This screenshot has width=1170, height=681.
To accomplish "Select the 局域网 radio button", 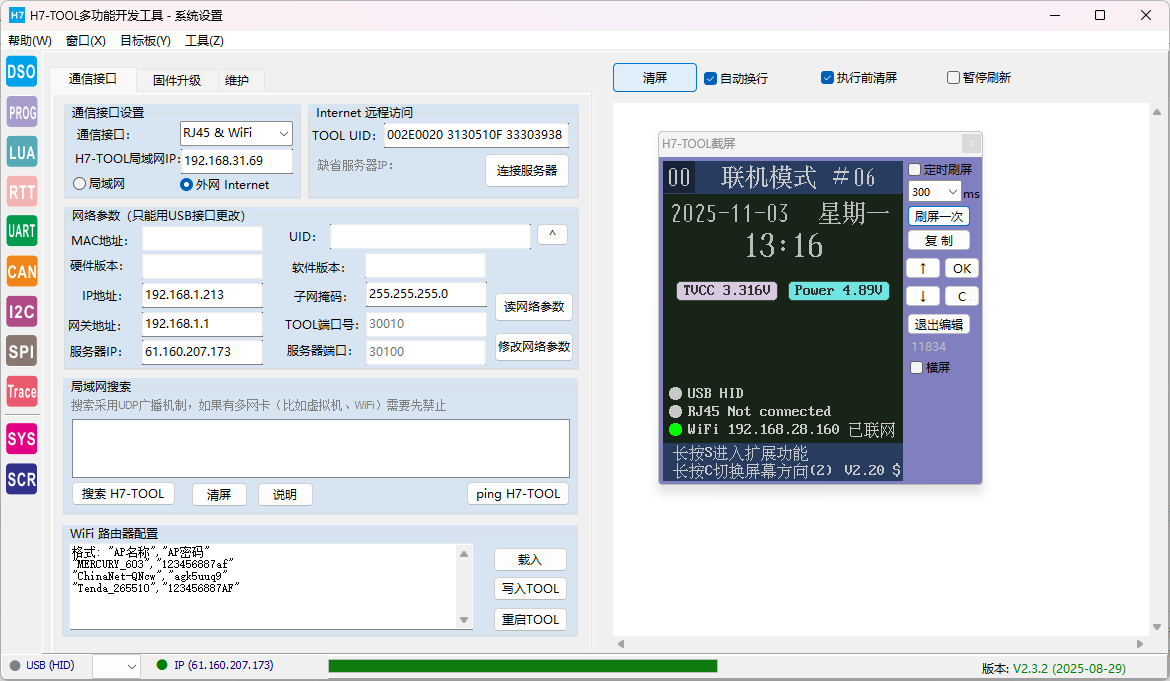I will point(80,184).
